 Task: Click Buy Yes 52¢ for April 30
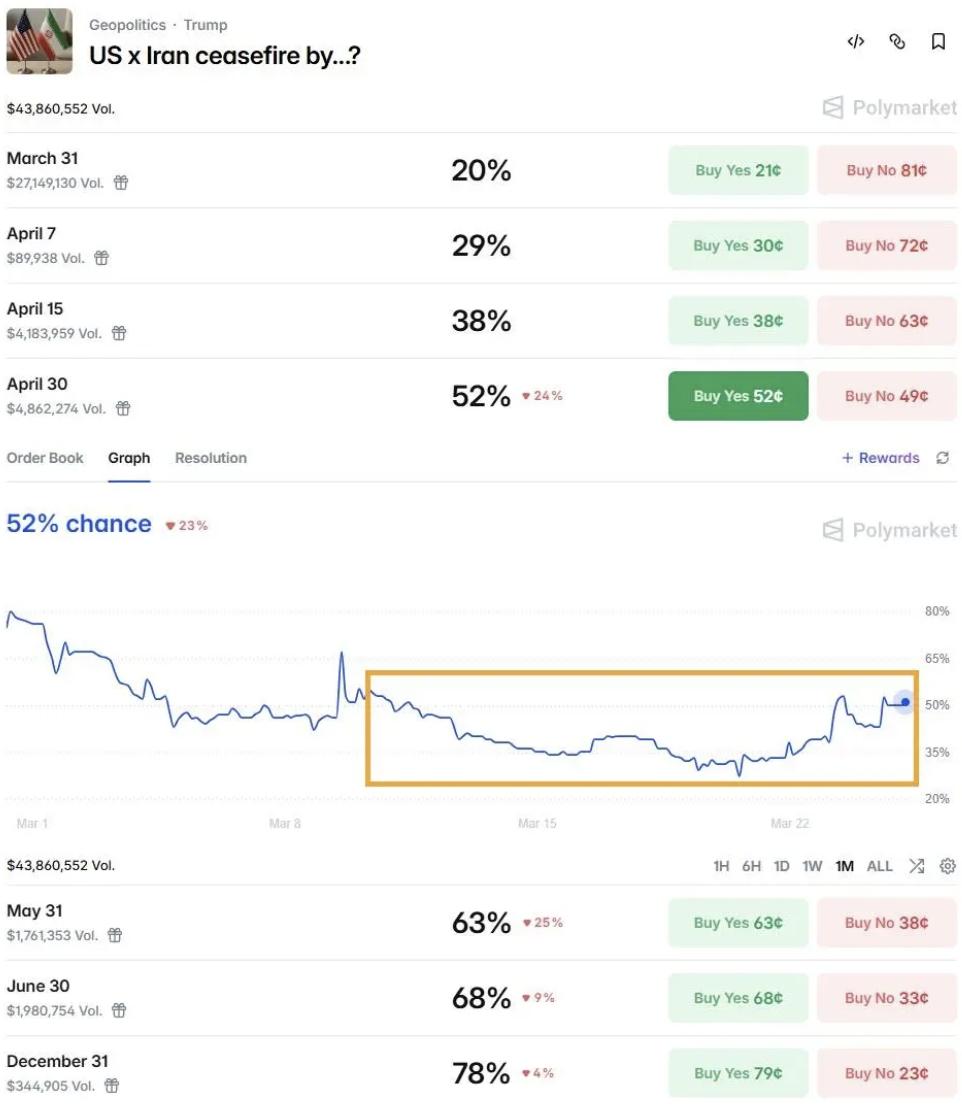click(738, 395)
